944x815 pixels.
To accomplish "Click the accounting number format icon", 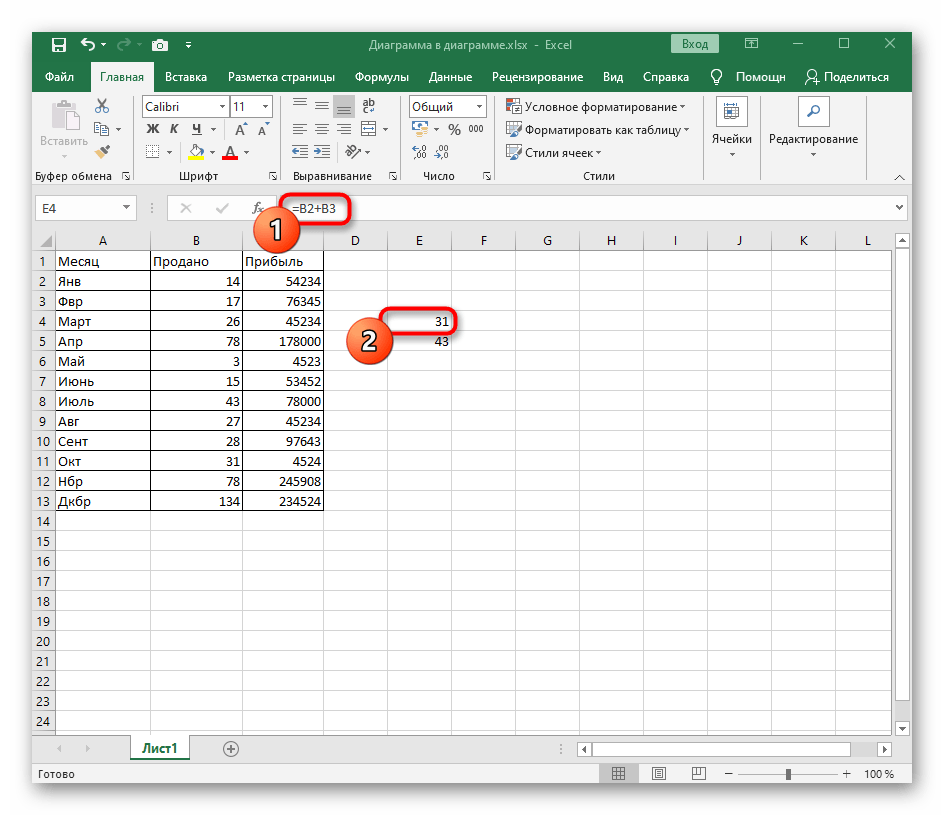I will 420,129.
